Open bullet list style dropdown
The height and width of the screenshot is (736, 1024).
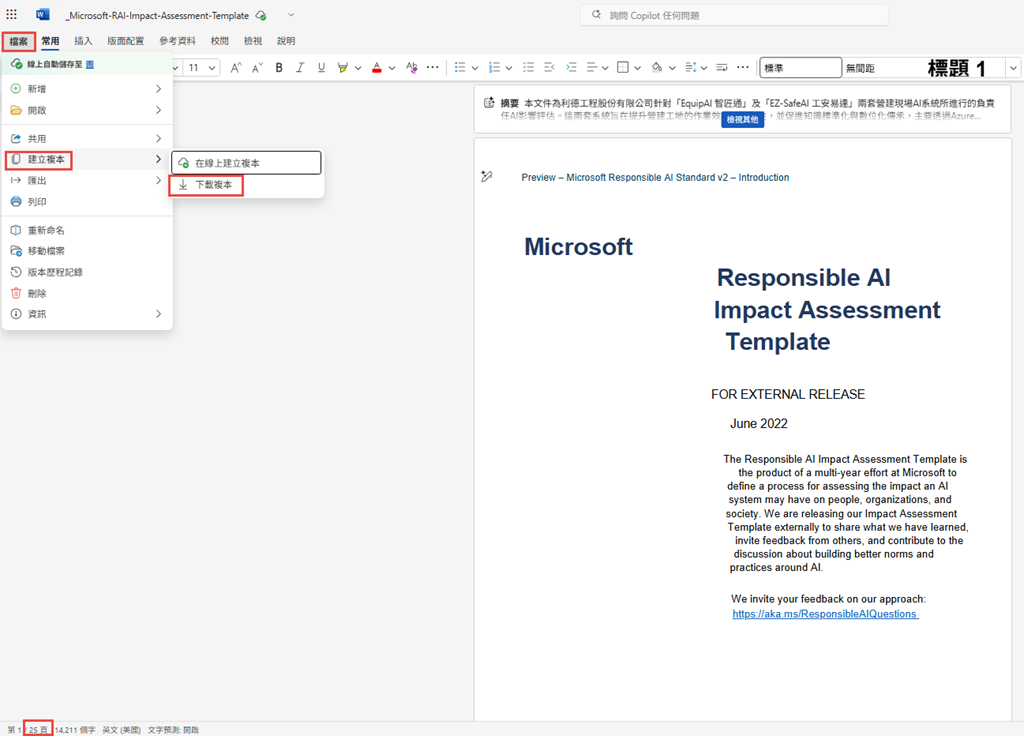[x=475, y=68]
